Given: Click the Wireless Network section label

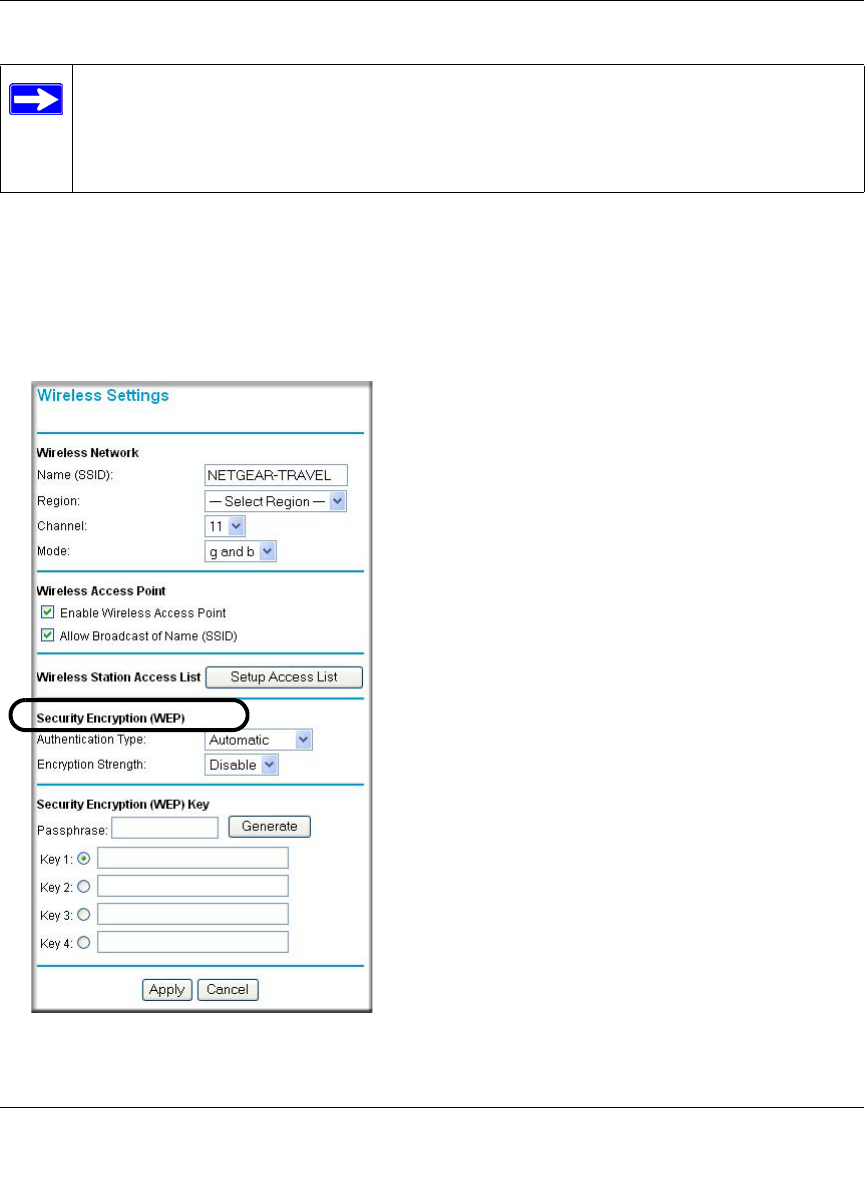Looking at the screenshot, I should (88, 453).
